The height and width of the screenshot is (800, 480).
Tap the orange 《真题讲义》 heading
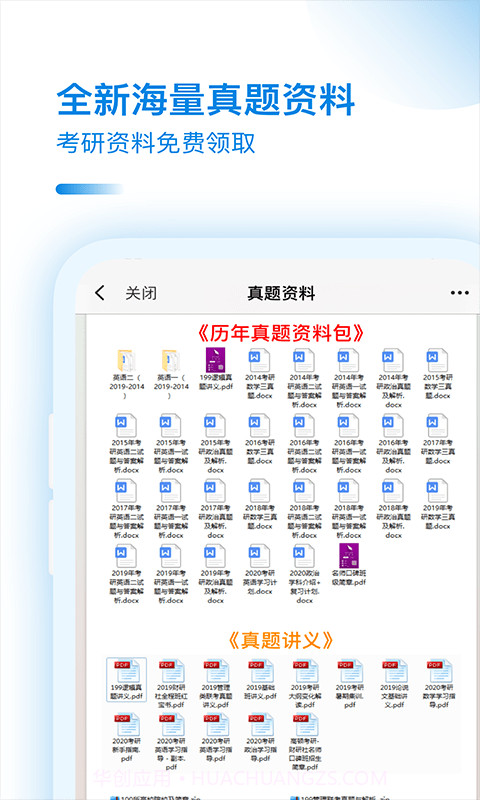[x=281, y=639]
